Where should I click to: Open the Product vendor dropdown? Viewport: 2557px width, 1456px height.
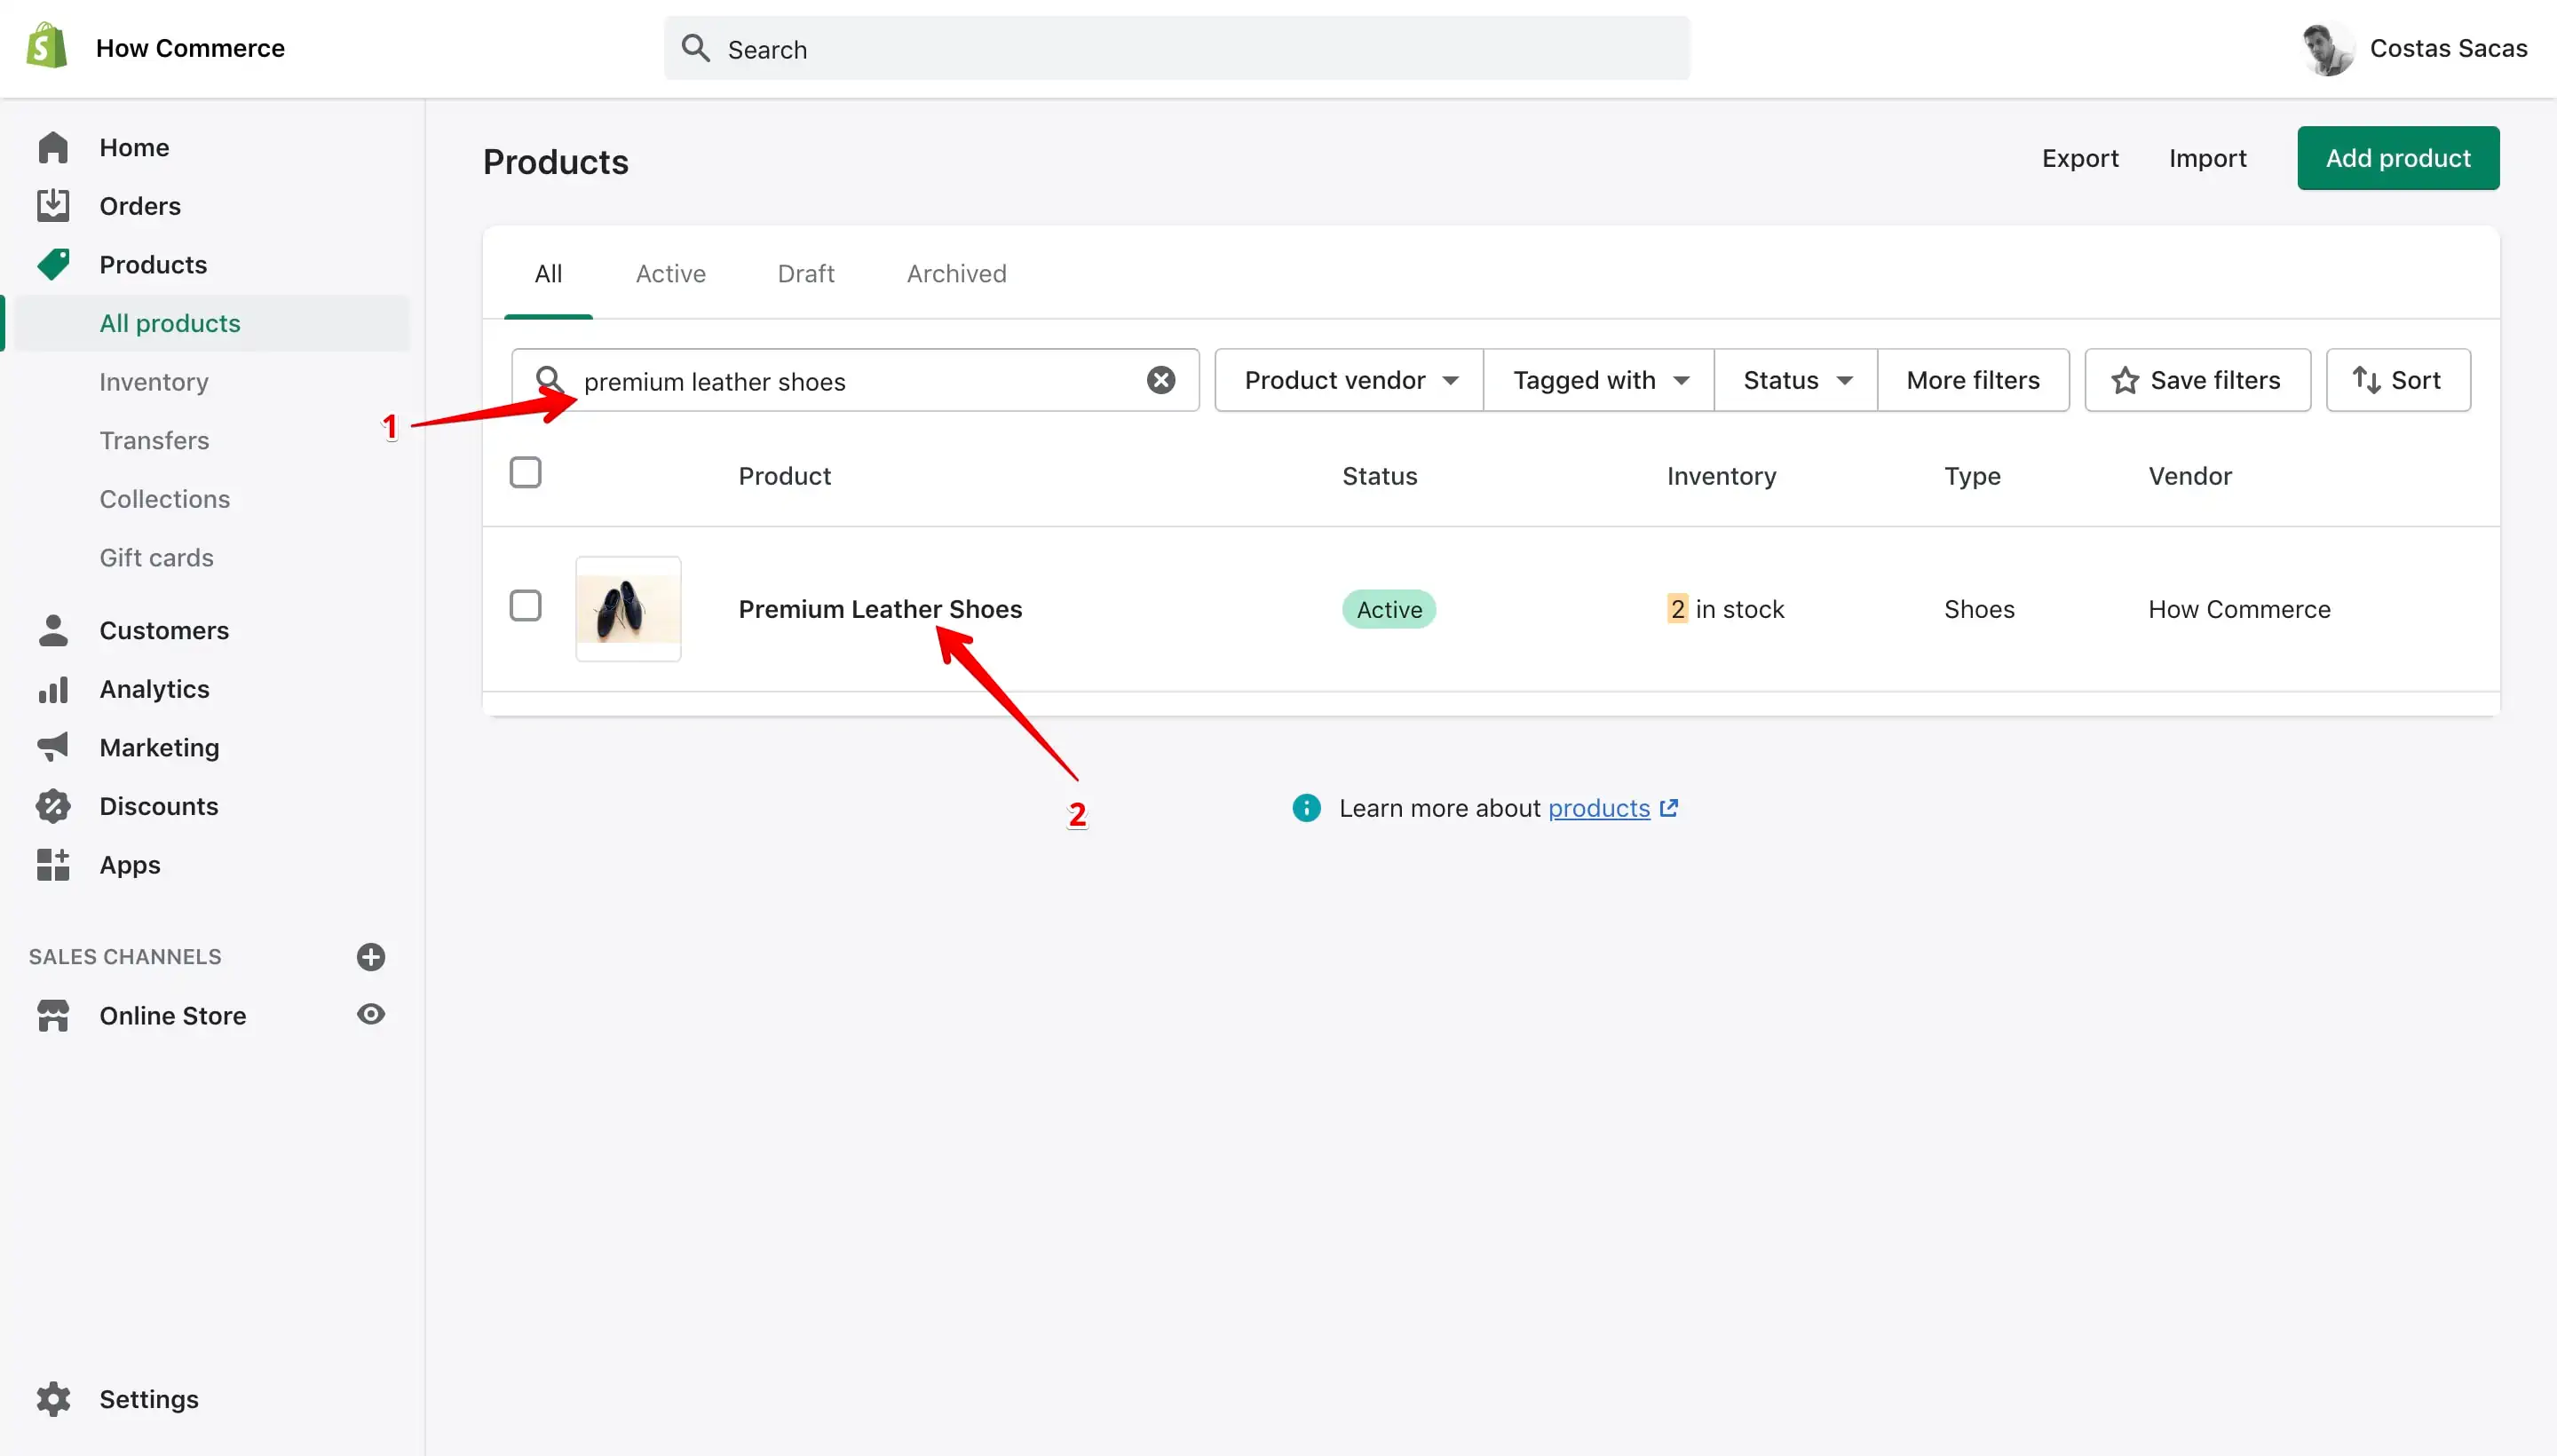[1349, 380]
